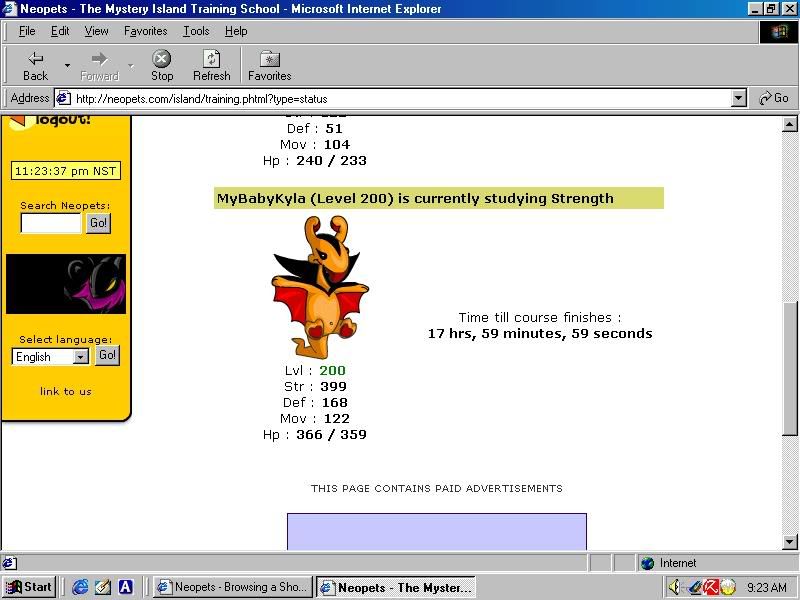The image size is (800, 600).
Task: Click the vertical scrollbar thumb
Action: [789, 368]
